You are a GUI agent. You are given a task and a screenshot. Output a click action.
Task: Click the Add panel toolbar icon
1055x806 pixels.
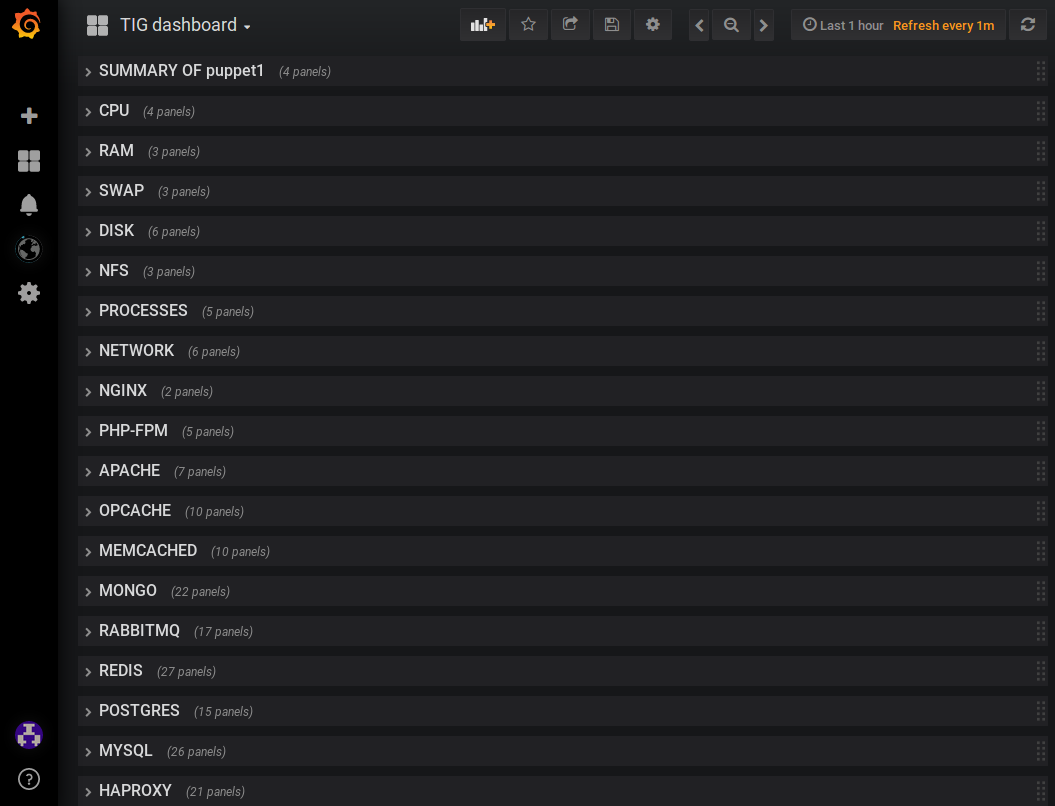point(482,25)
